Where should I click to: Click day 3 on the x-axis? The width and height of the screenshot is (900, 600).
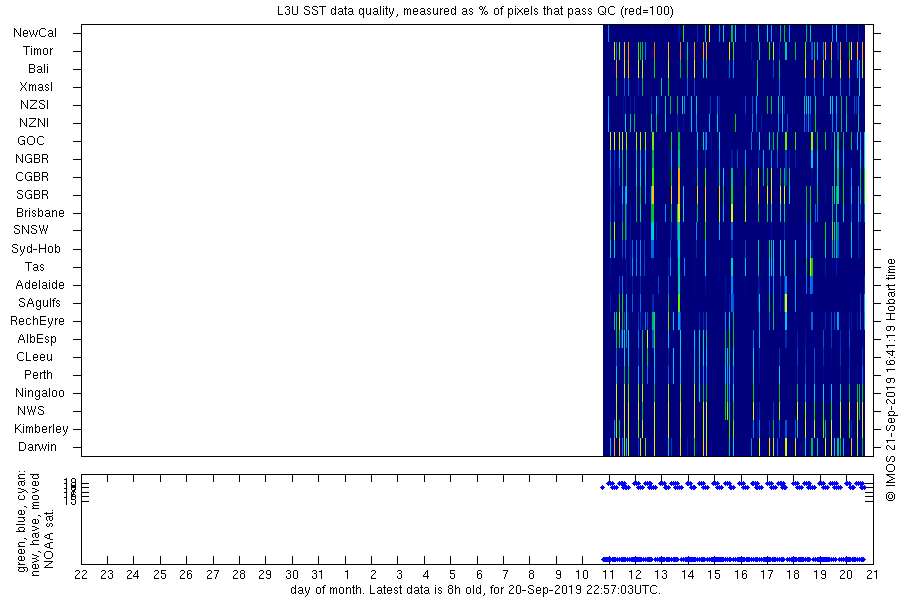(399, 575)
